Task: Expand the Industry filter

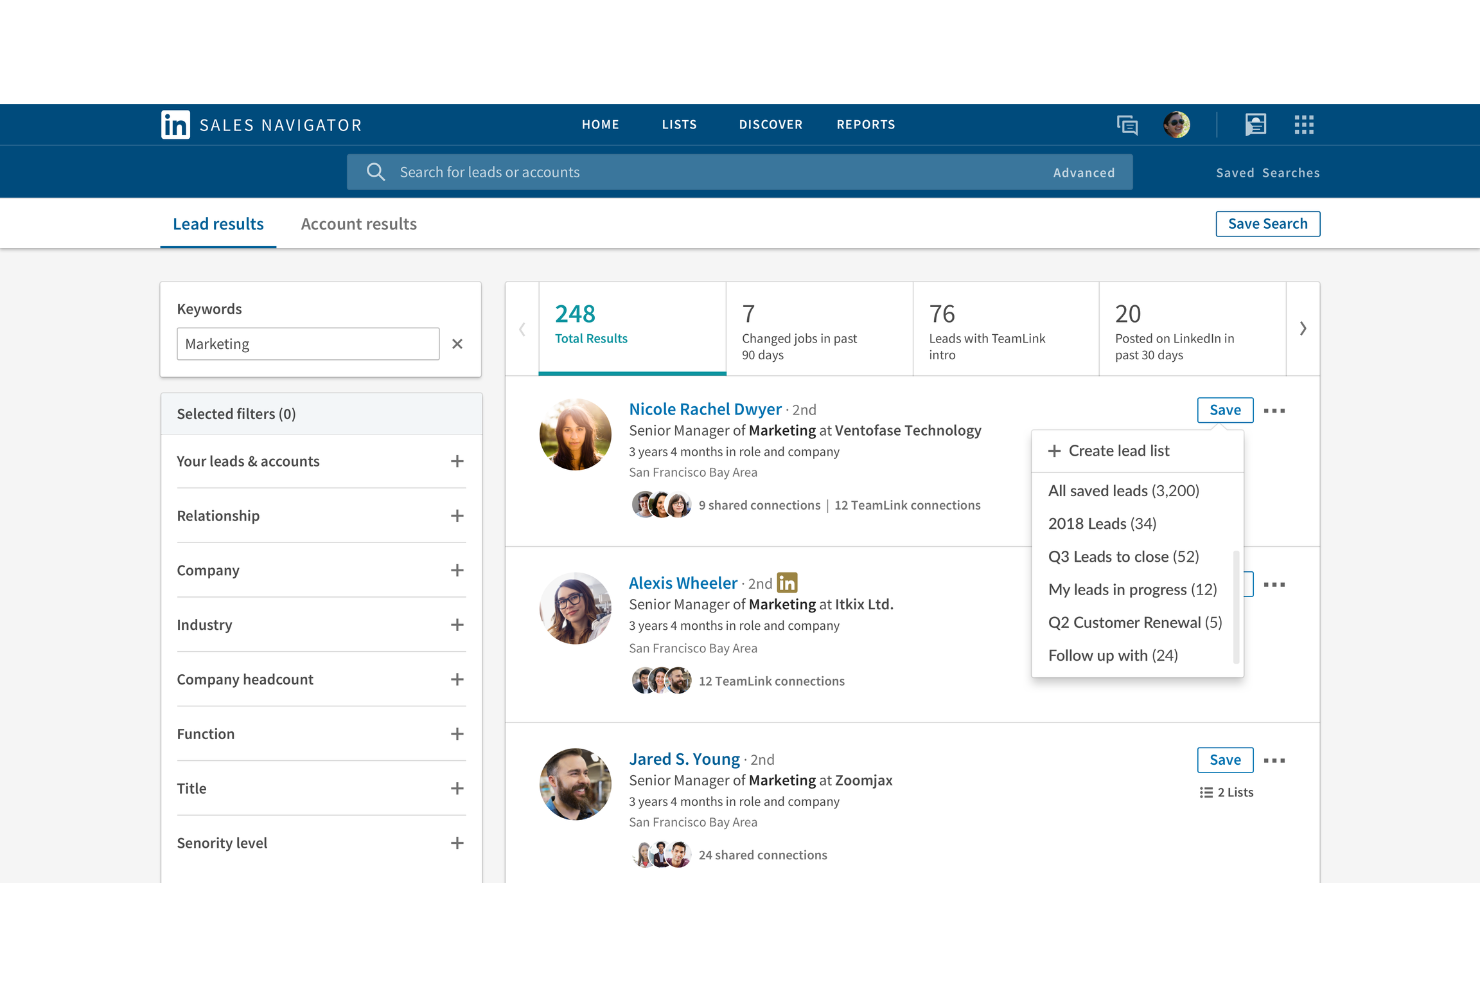Action: point(457,624)
